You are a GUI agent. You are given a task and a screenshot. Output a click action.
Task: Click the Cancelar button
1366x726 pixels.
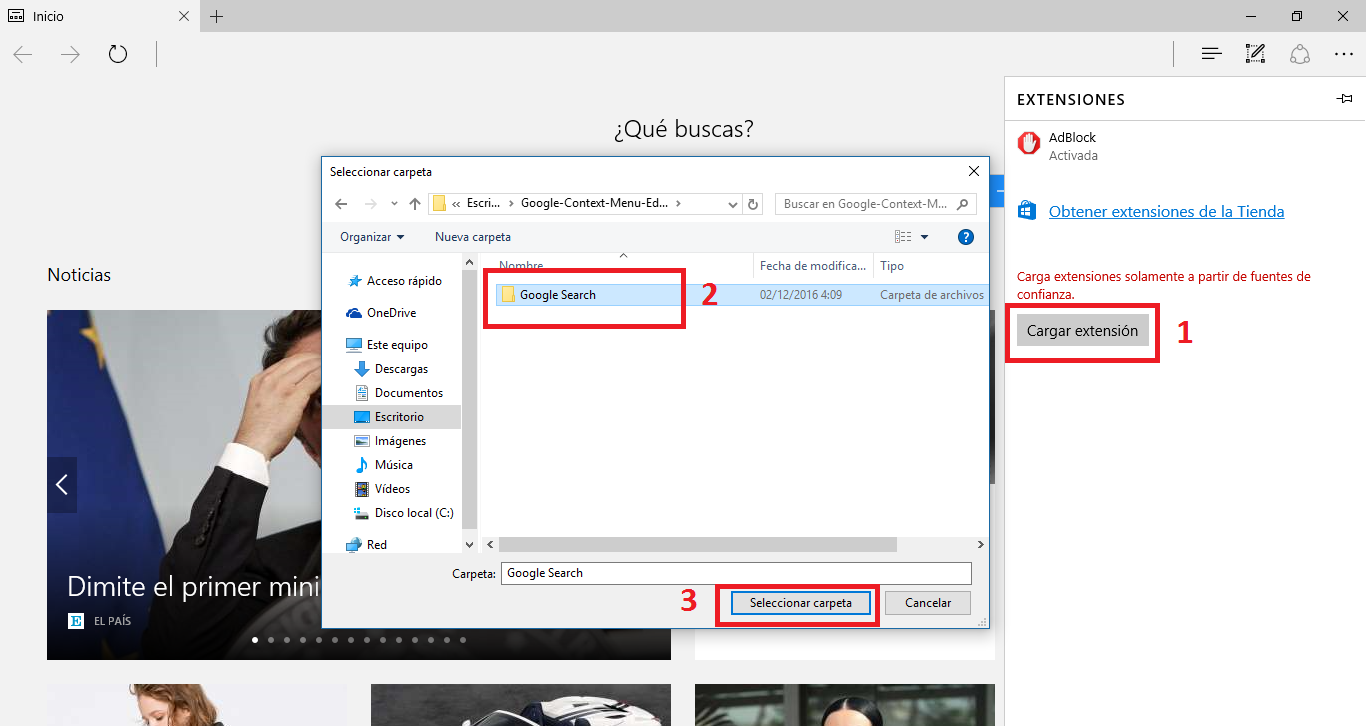tap(928, 603)
